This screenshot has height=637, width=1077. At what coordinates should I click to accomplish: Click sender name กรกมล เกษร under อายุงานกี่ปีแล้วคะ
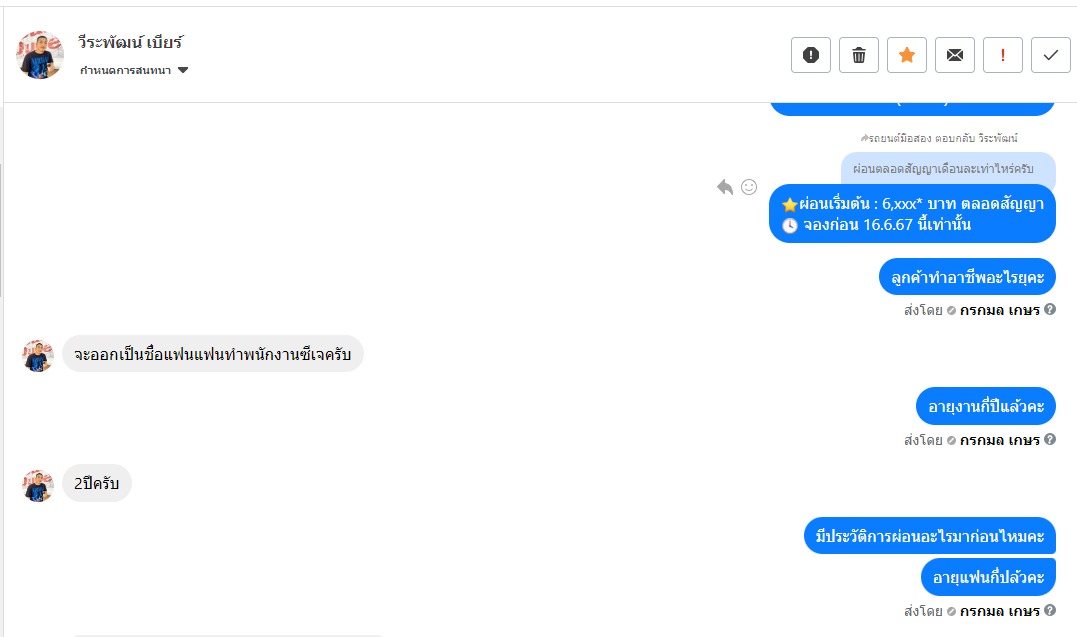point(1000,440)
